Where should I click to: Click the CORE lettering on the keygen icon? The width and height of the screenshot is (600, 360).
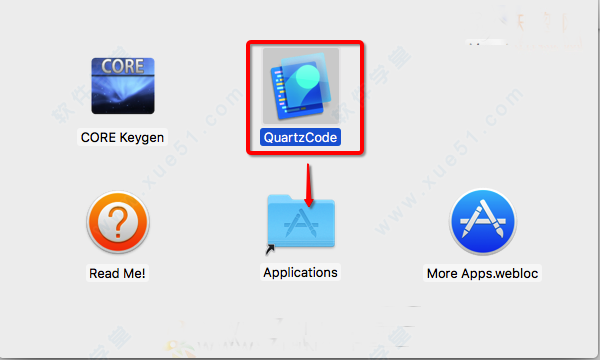[x=123, y=66]
